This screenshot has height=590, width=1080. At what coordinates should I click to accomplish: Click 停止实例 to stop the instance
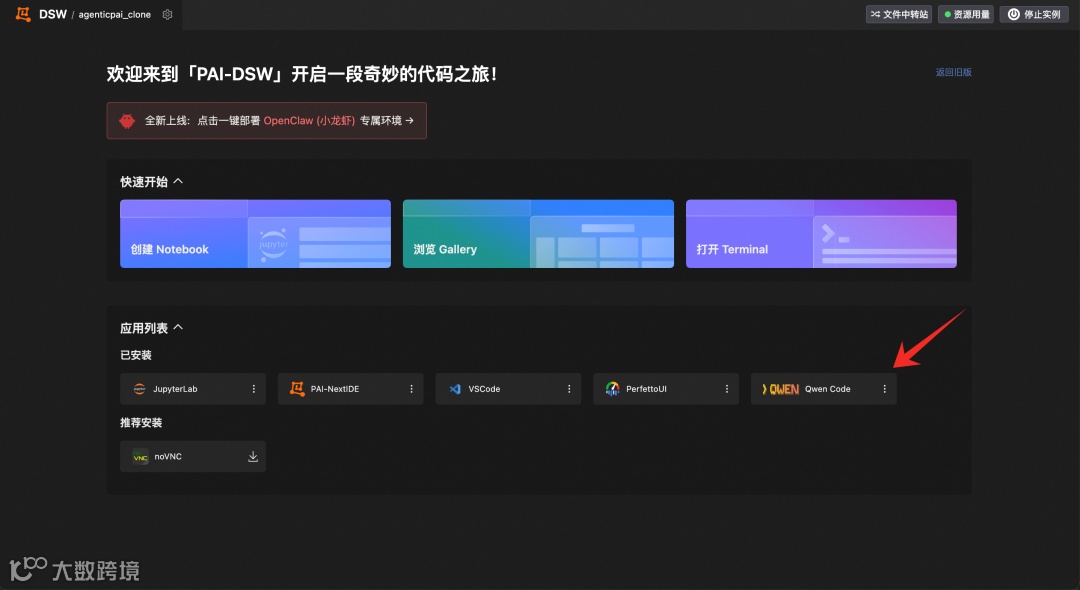tap(1034, 14)
